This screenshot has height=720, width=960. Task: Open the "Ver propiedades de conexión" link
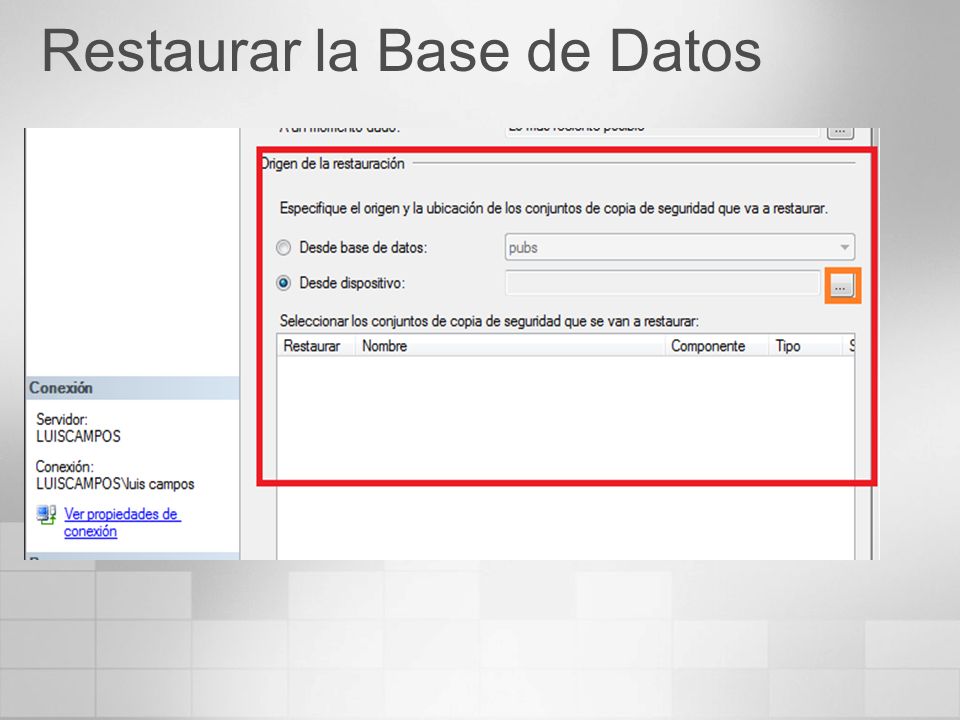[121, 522]
